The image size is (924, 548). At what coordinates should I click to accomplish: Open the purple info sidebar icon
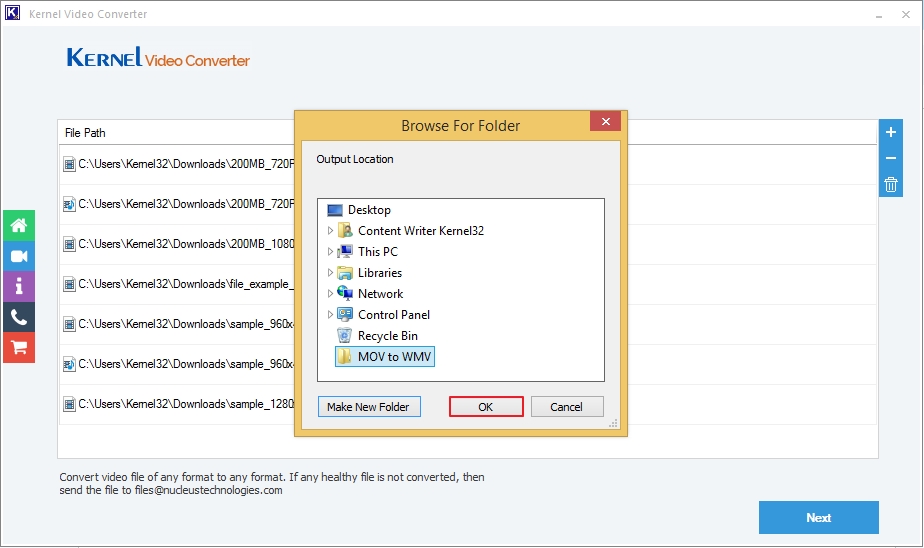click(x=19, y=286)
